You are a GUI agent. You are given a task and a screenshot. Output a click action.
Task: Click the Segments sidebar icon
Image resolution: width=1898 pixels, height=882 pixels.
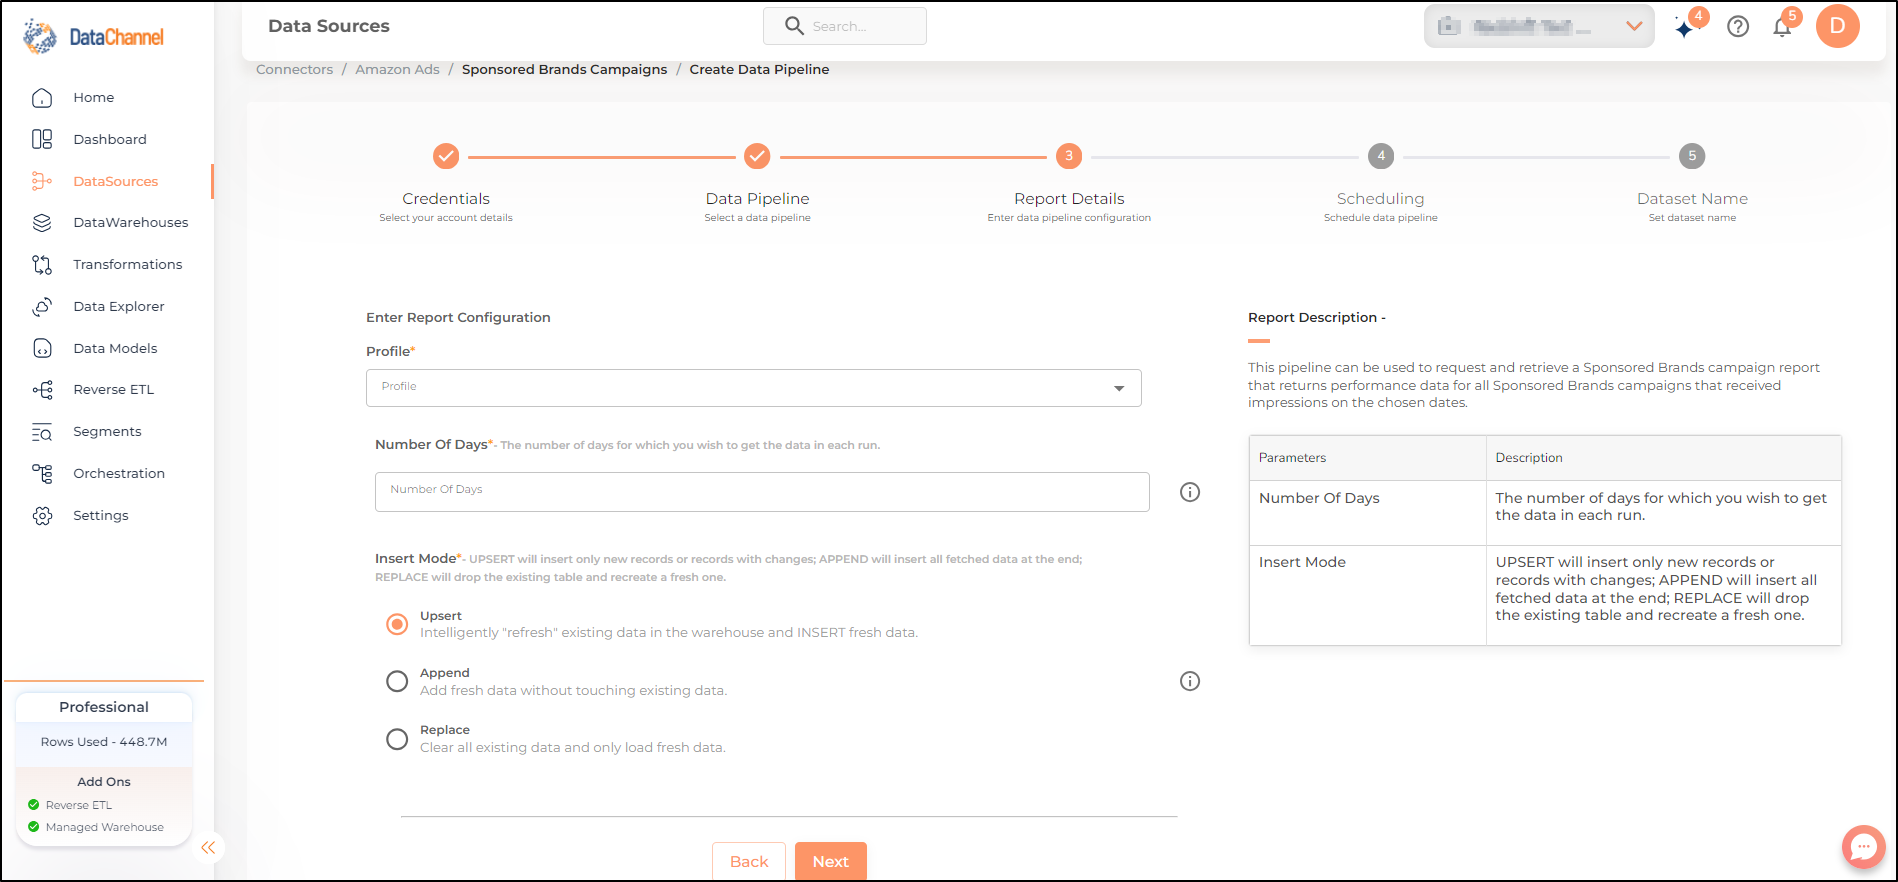(42, 431)
